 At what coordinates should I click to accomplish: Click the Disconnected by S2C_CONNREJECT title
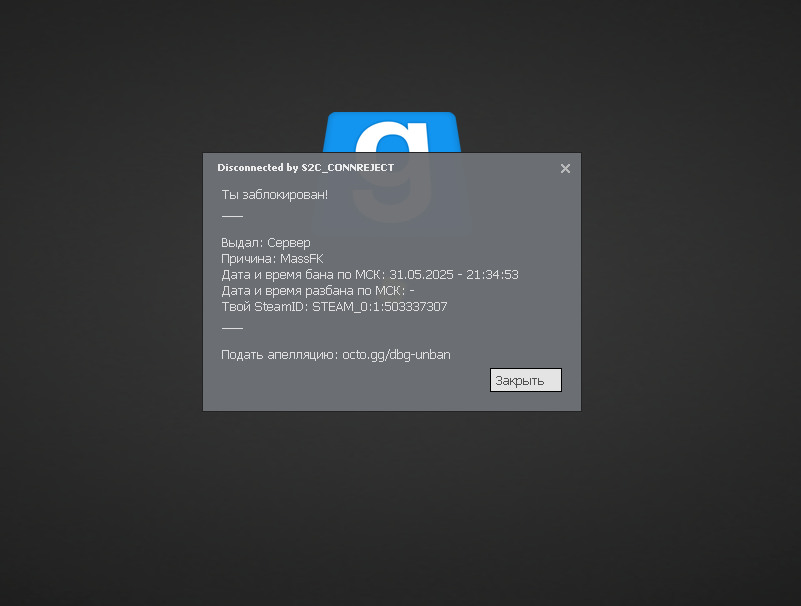click(x=305, y=168)
